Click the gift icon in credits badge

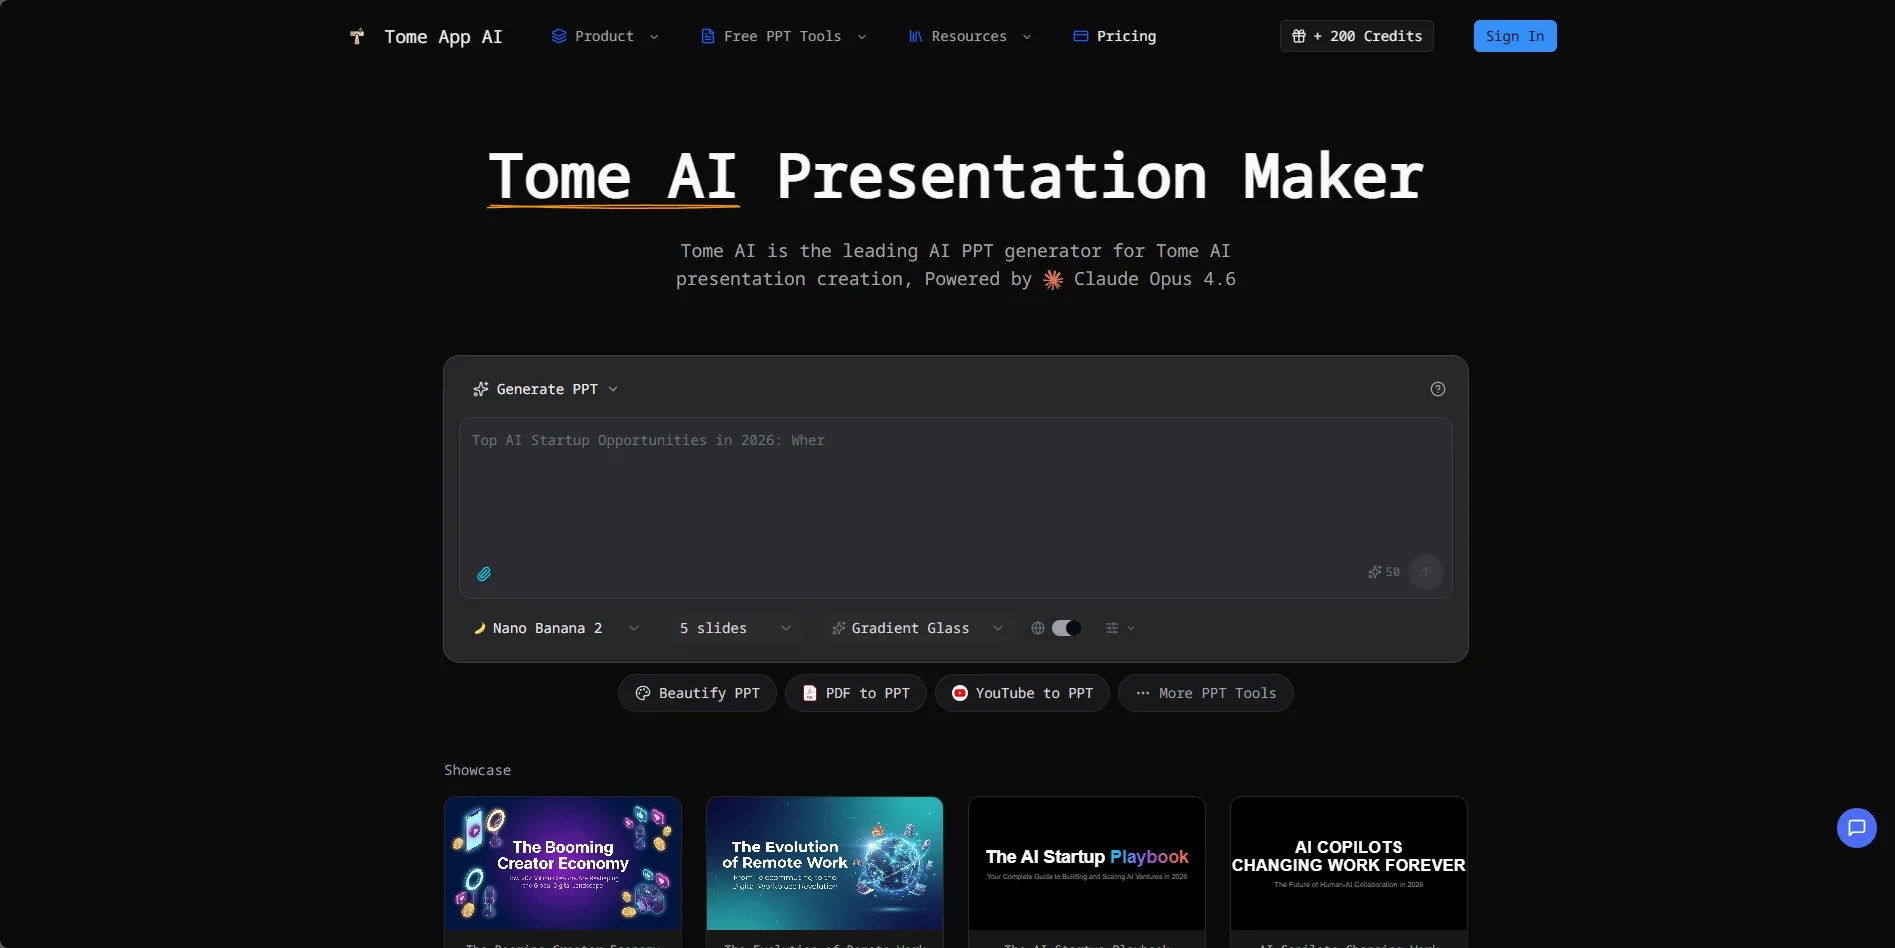point(1299,36)
